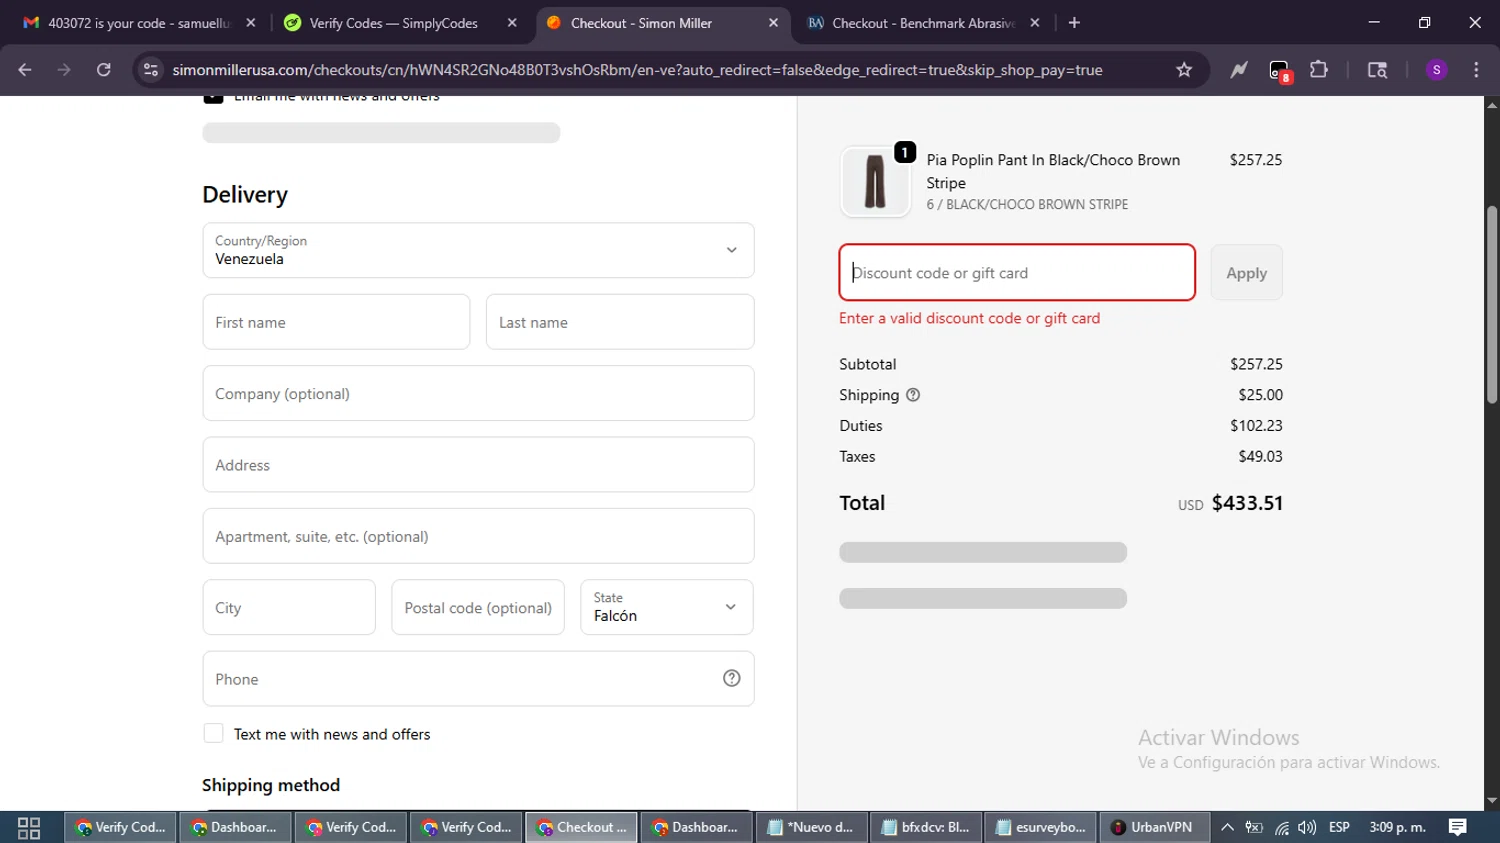
Task: Open the extension with red badge 8
Action: (x=1280, y=71)
